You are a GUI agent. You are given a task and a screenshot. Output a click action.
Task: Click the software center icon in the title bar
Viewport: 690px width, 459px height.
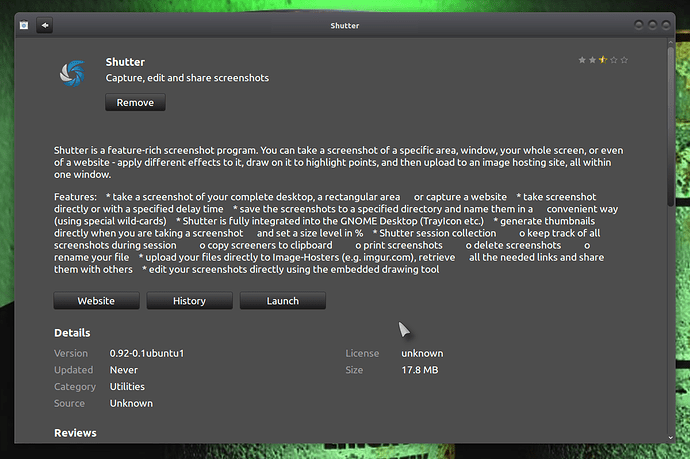tap(24, 25)
